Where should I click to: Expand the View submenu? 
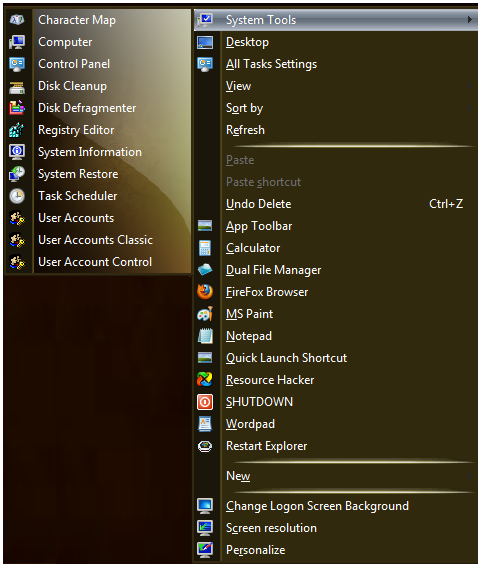point(469,86)
